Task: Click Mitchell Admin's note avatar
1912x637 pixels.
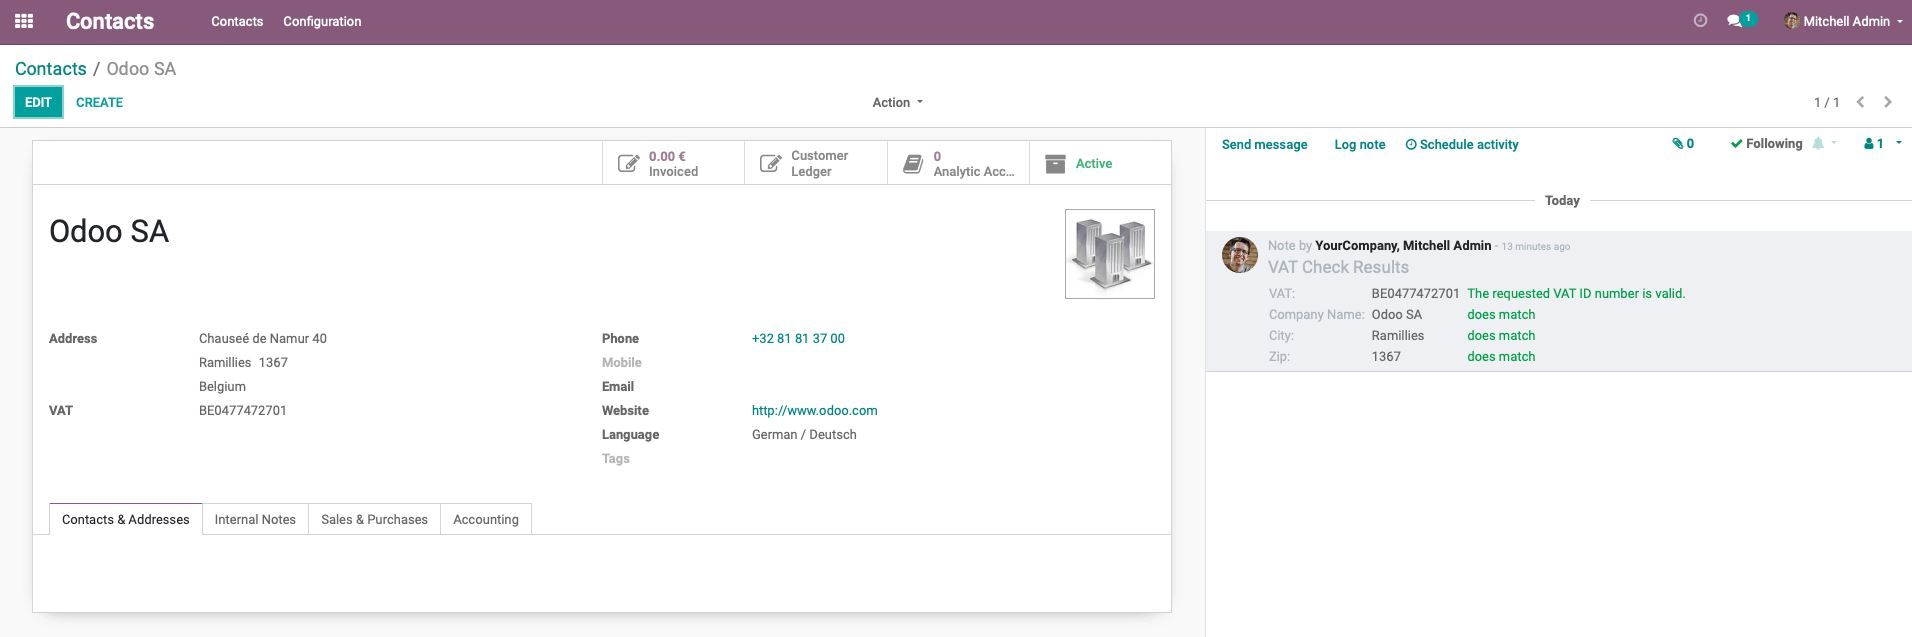Action: pos(1240,255)
